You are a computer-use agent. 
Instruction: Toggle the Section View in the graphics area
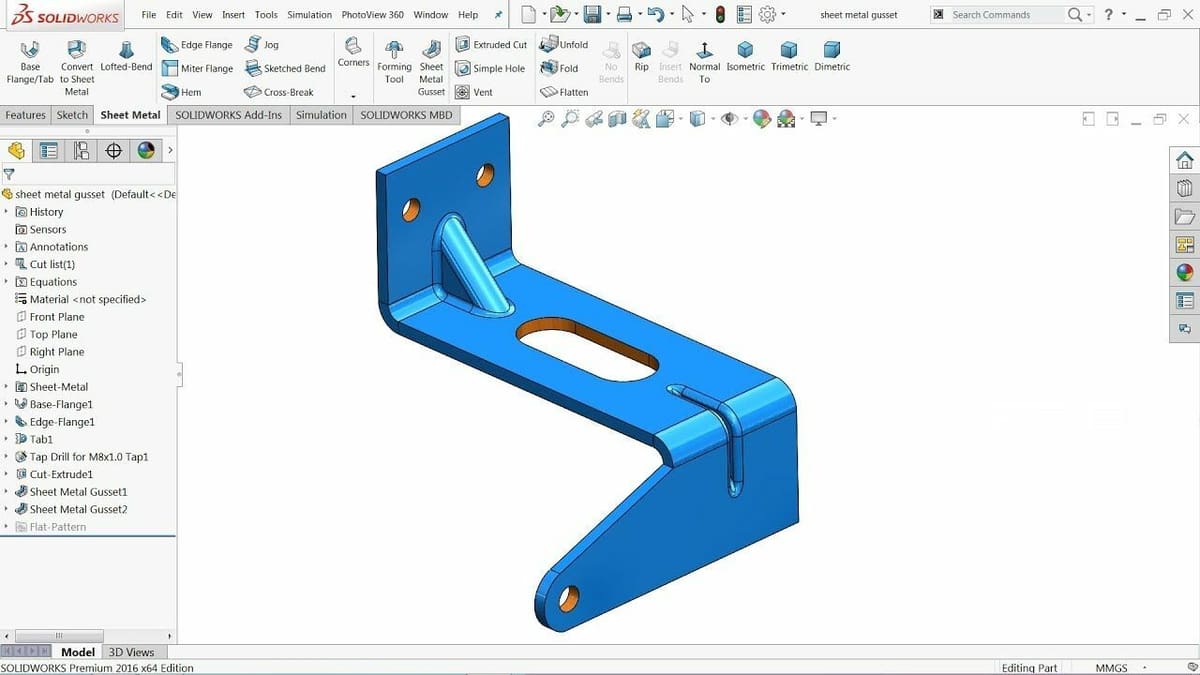click(618, 118)
